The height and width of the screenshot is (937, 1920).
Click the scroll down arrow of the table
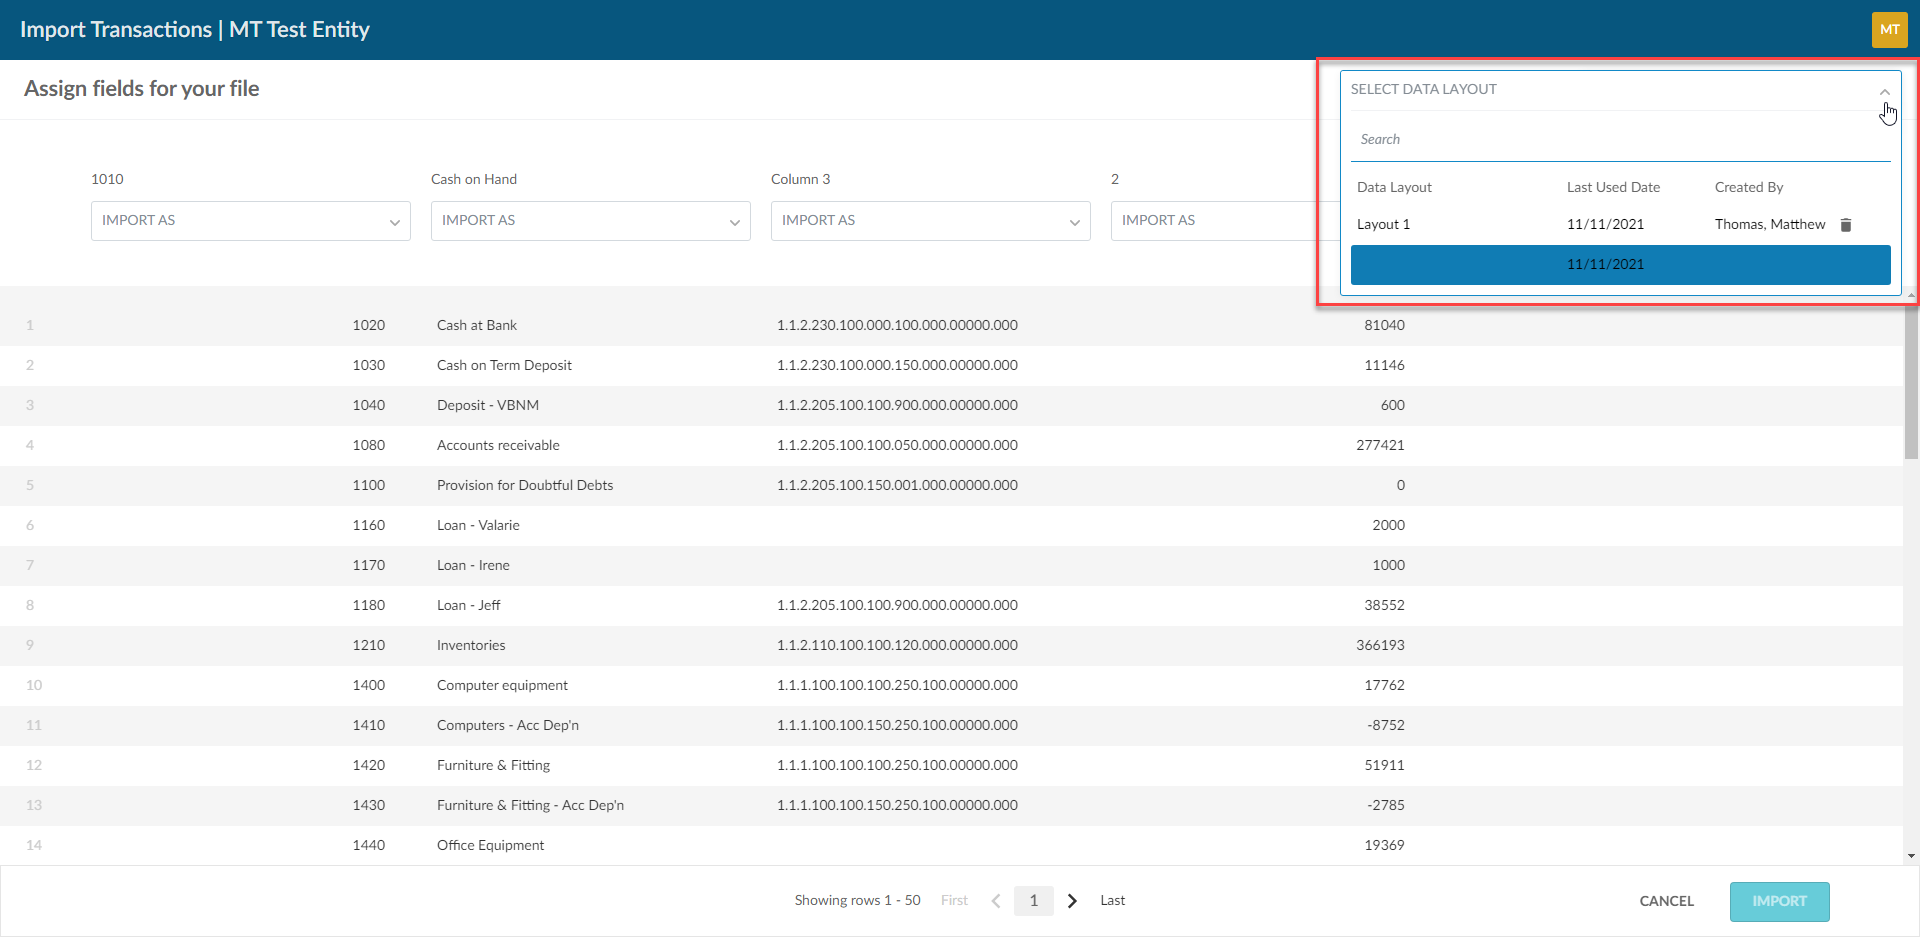click(1911, 856)
